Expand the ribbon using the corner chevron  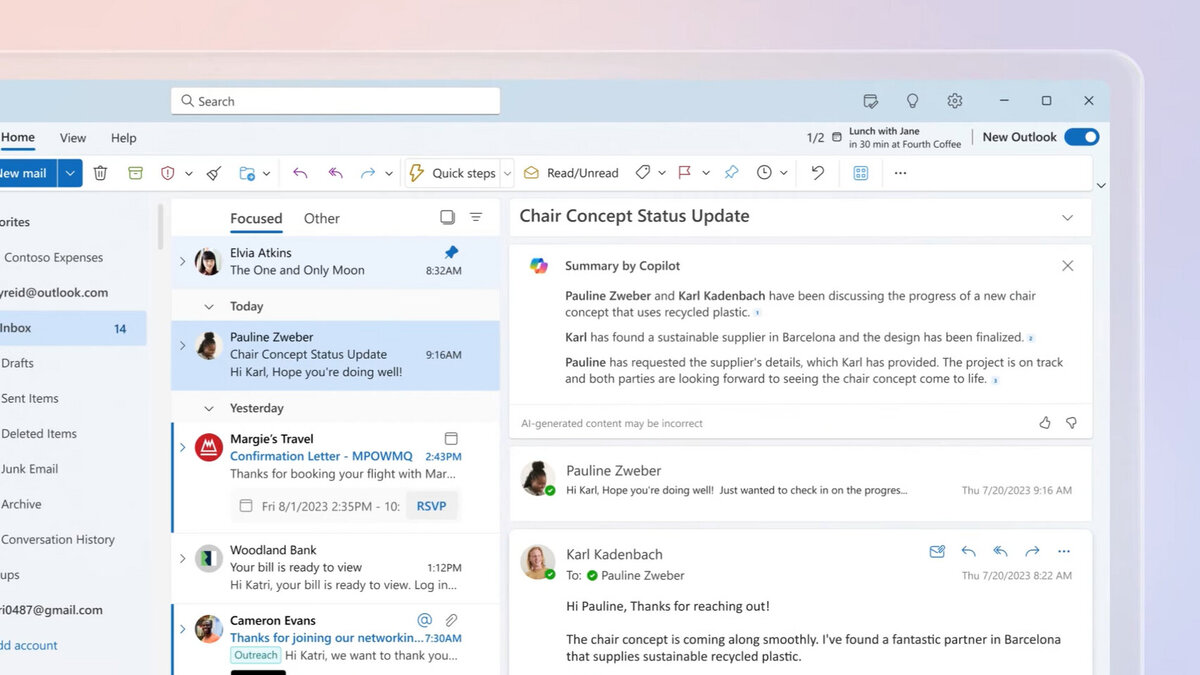pyautogui.click(x=1101, y=186)
